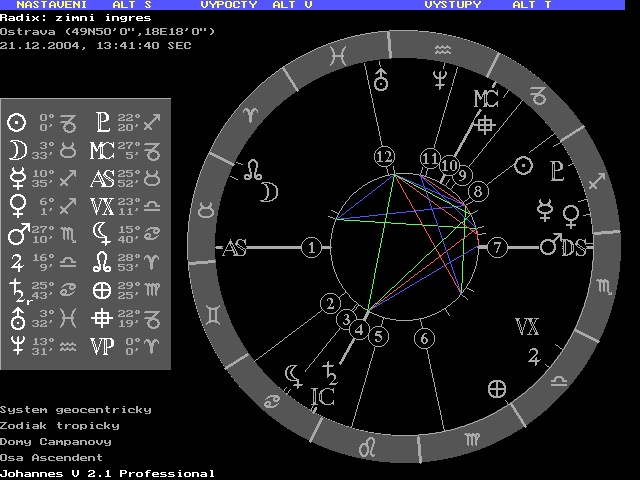
Task: Click the 'Domy Campanovy' house system text
Action: click(56, 441)
